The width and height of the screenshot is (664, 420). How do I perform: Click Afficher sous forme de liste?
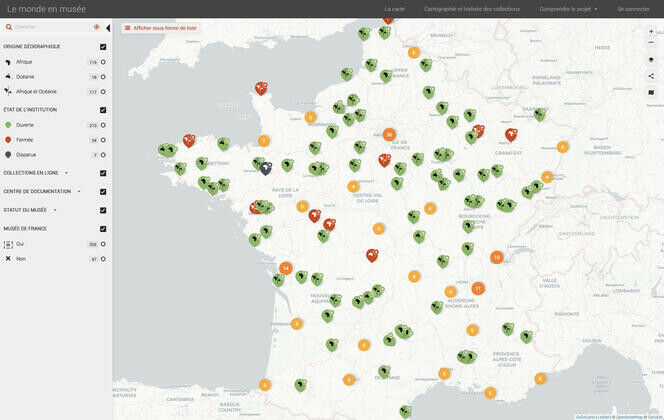[158, 28]
